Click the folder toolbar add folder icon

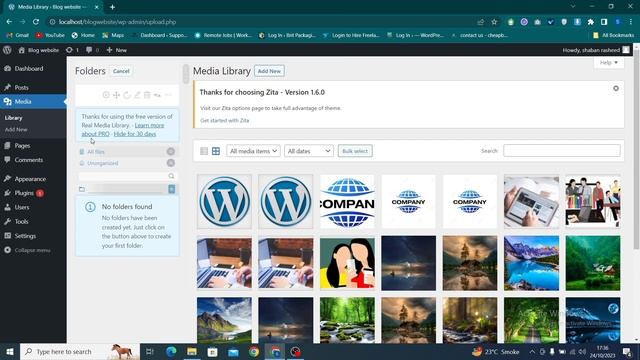(x=106, y=95)
